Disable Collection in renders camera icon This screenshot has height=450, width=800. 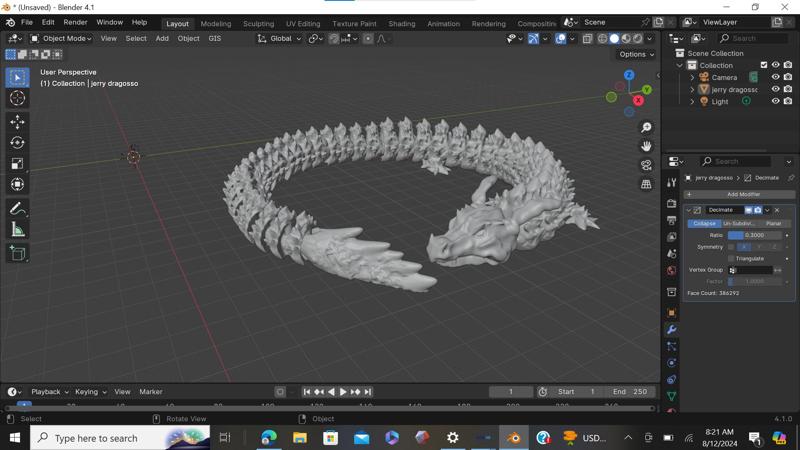coord(788,65)
